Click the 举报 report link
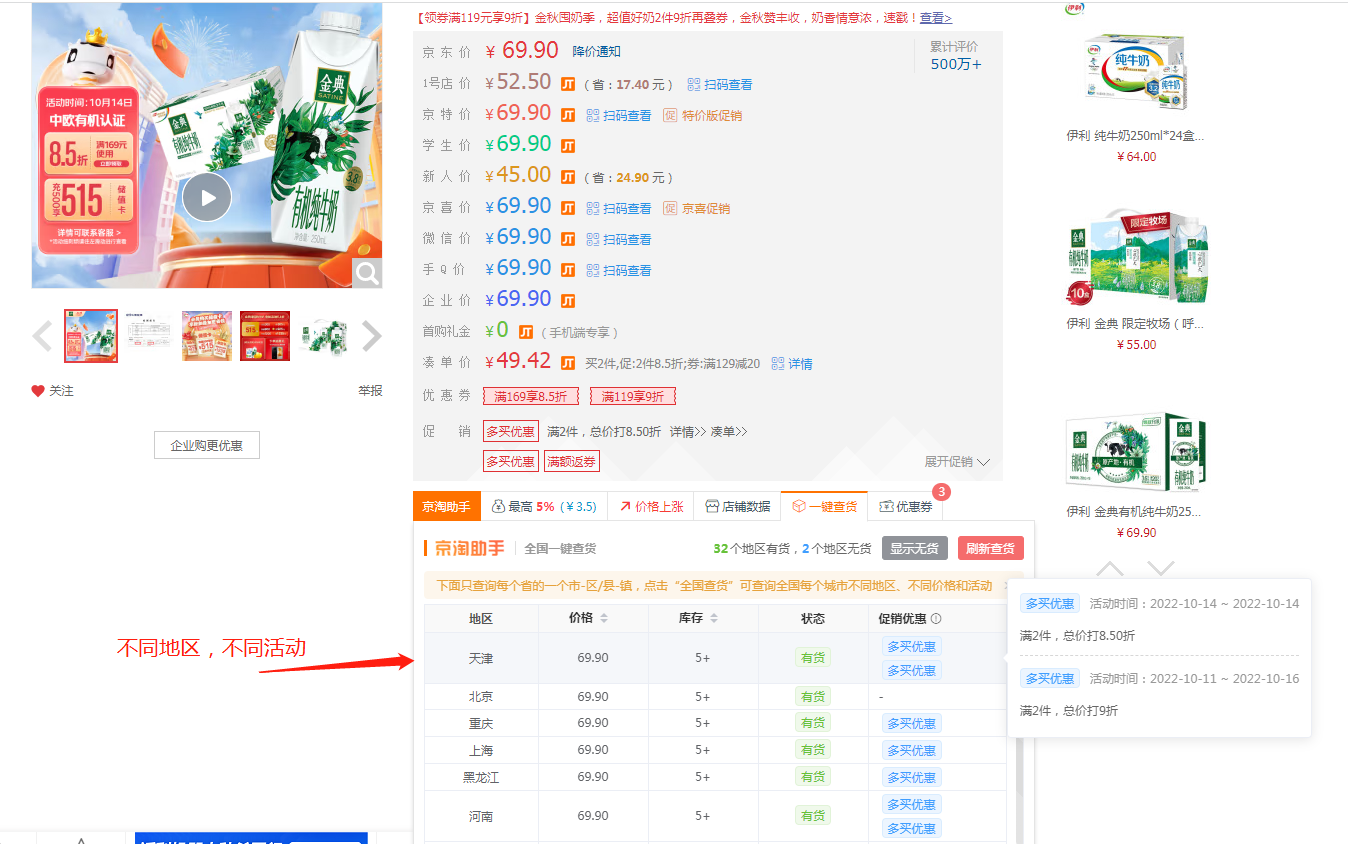 click(x=371, y=391)
